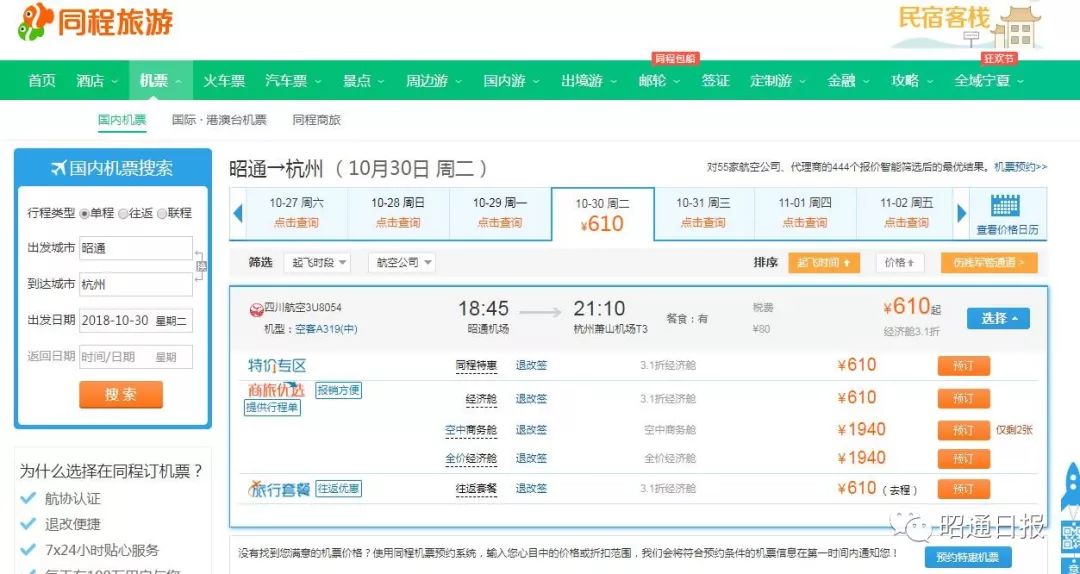Image resolution: width=1080 pixels, height=574 pixels.
Task: Click the next dates arrow
Action: click(962, 214)
